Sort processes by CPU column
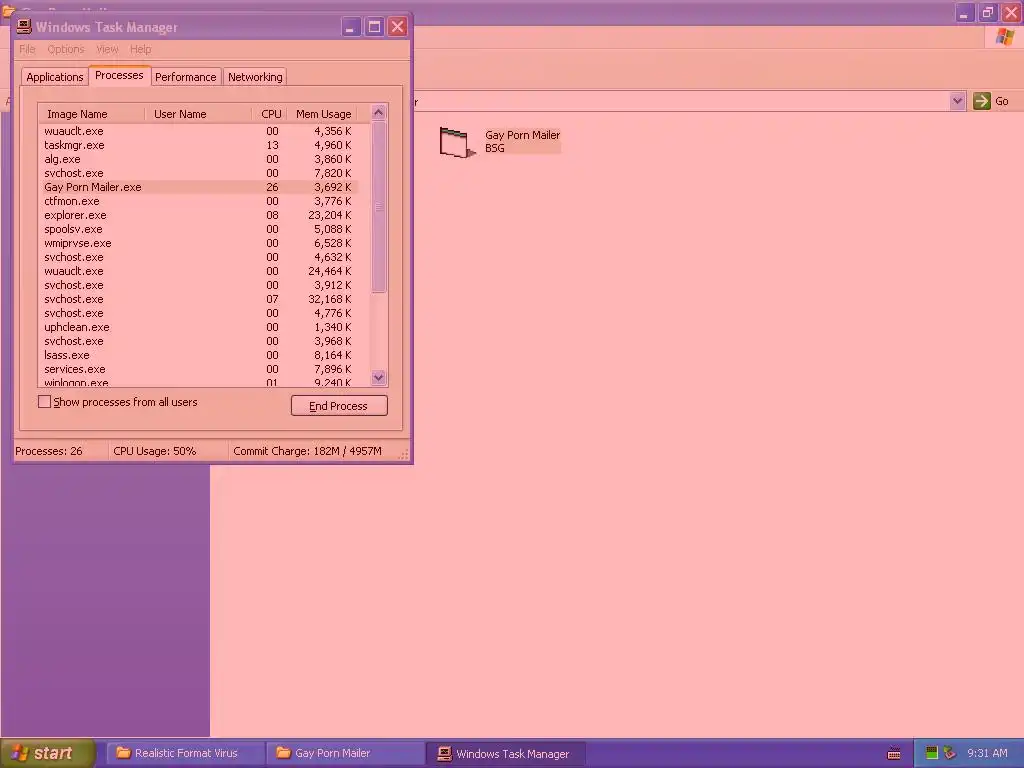The width and height of the screenshot is (1024, 768). [269, 114]
